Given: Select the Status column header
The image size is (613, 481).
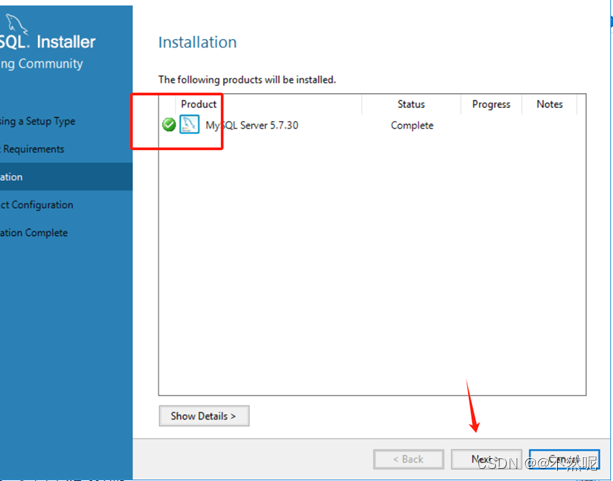Looking at the screenshot, I should click(x=411, y=104).
